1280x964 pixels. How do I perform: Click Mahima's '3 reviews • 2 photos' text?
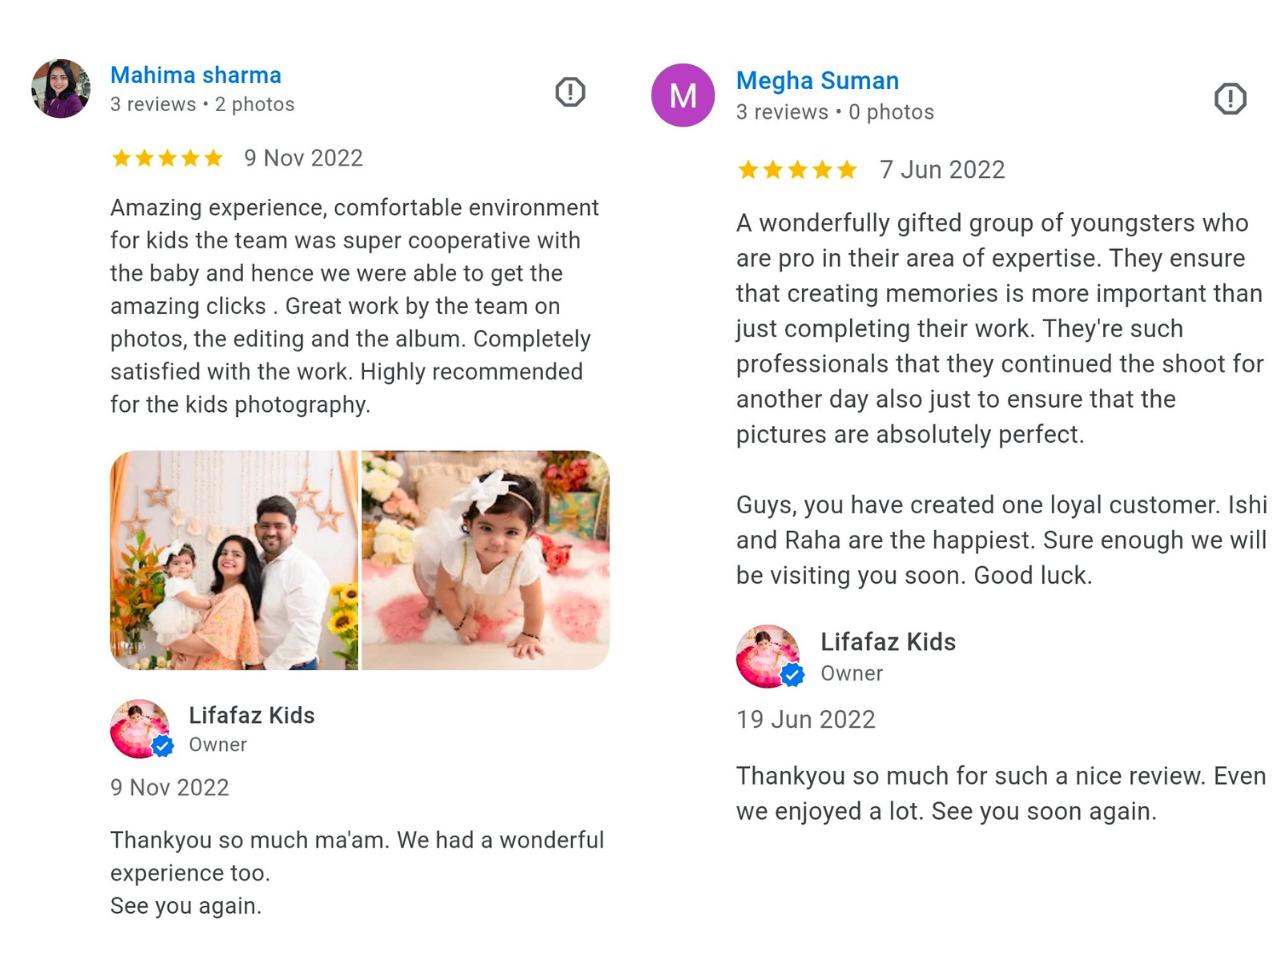pyautogui.click(x=202, y=104)
